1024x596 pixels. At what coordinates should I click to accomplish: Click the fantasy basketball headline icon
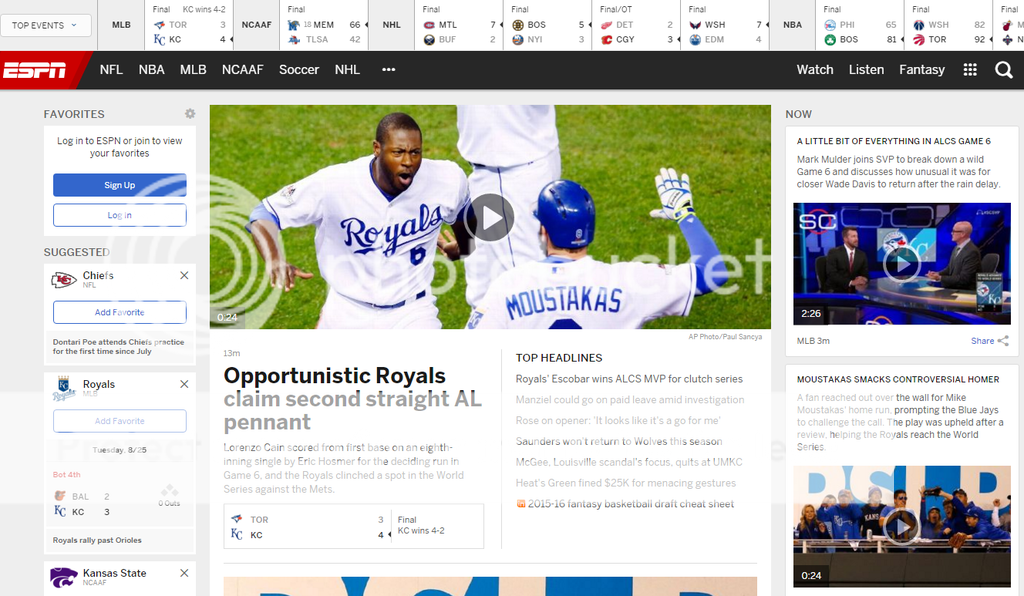point(520,504)
